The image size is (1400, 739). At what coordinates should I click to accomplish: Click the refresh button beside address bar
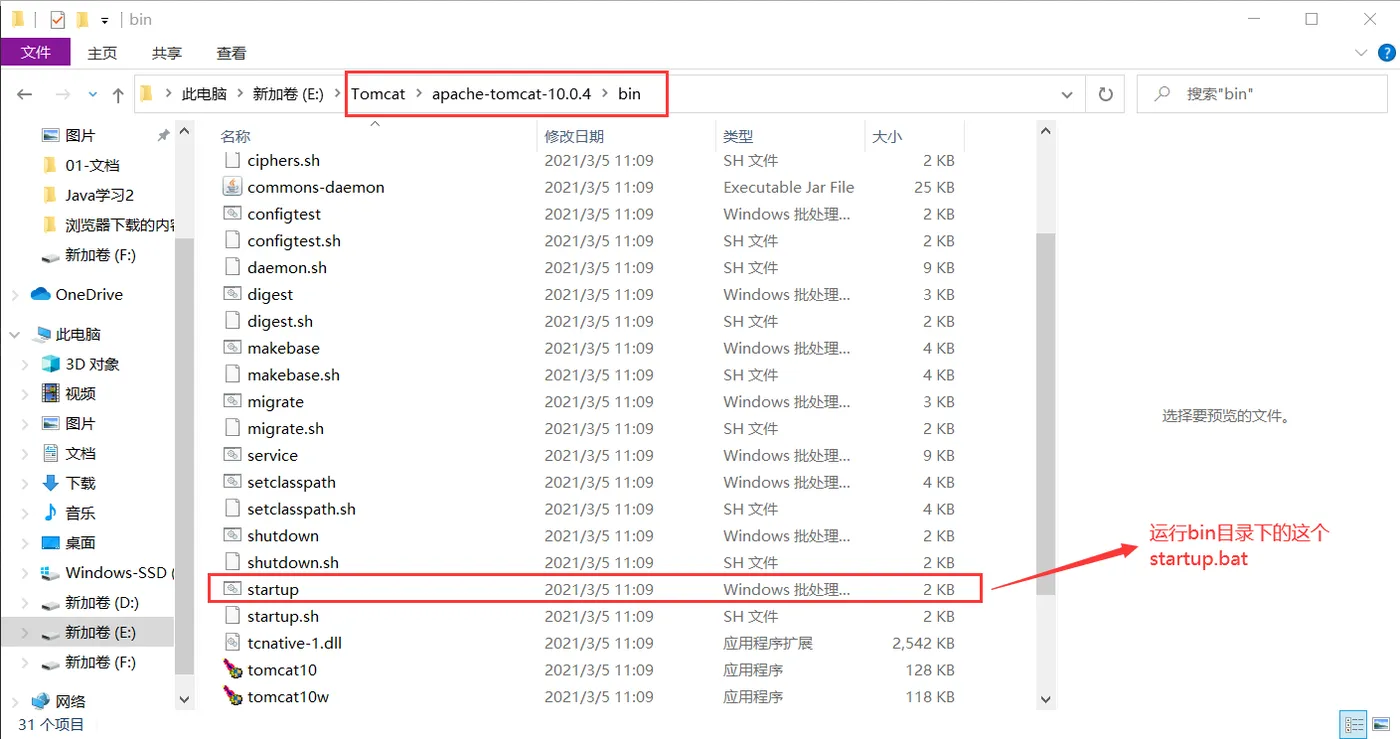click(x=1105, y=94)
